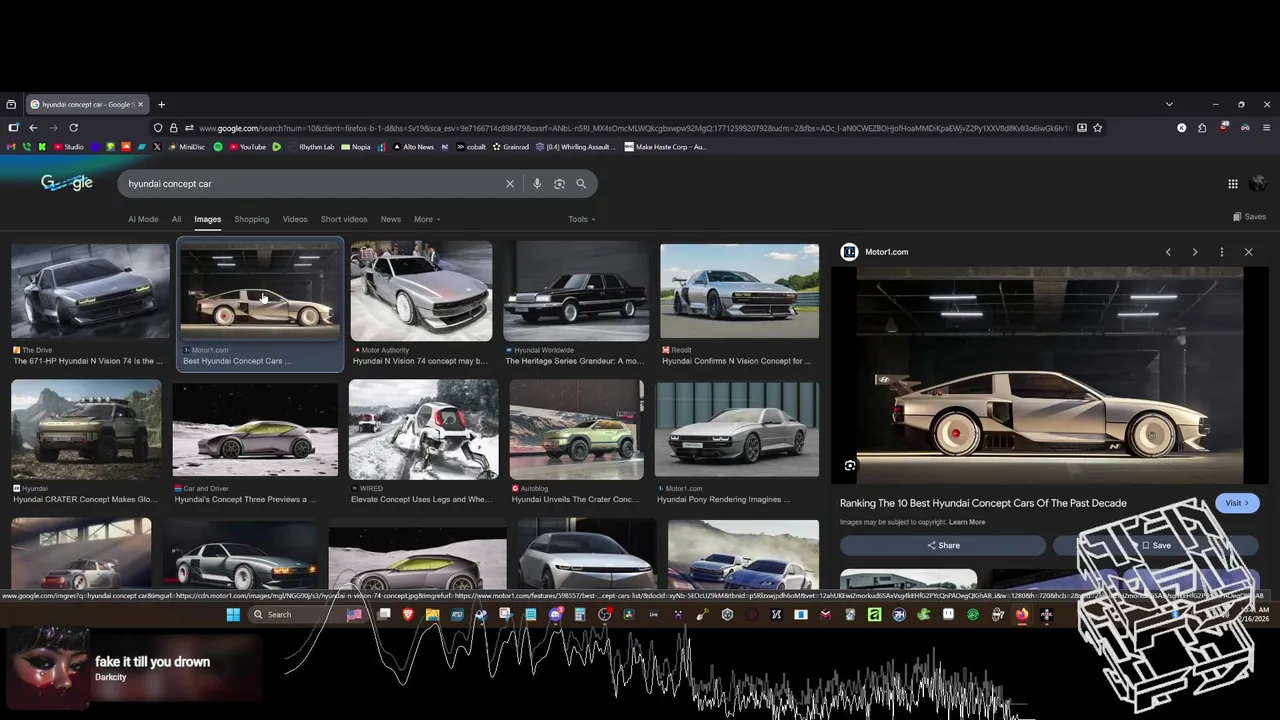
Task: Show next image in preview panel
Action: [x=1195, y=252]
